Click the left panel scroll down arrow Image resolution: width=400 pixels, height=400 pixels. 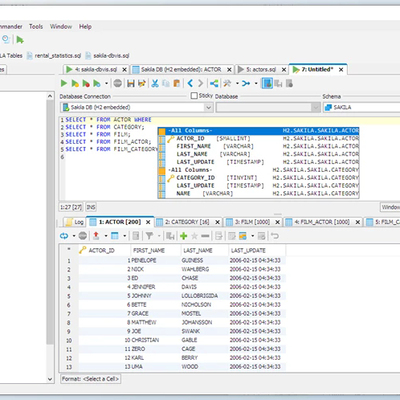tap(50, 379)
